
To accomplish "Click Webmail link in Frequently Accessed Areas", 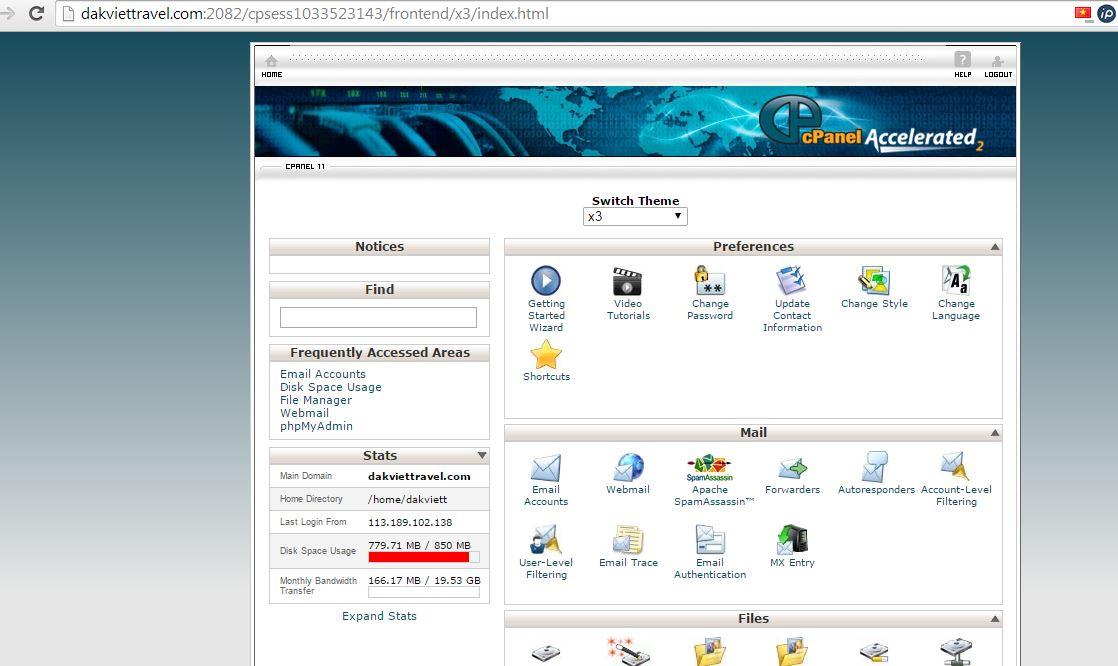I will click(304, 413).
